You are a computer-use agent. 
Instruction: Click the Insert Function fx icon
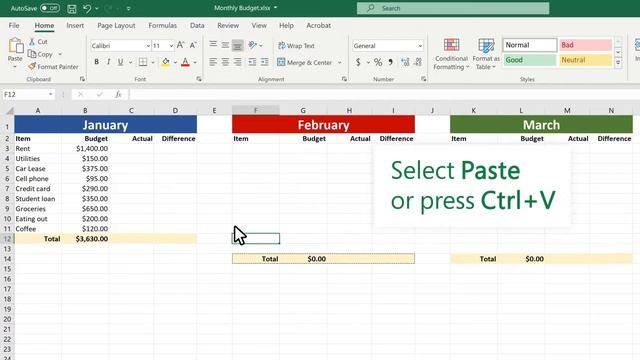tap(118, 94)
